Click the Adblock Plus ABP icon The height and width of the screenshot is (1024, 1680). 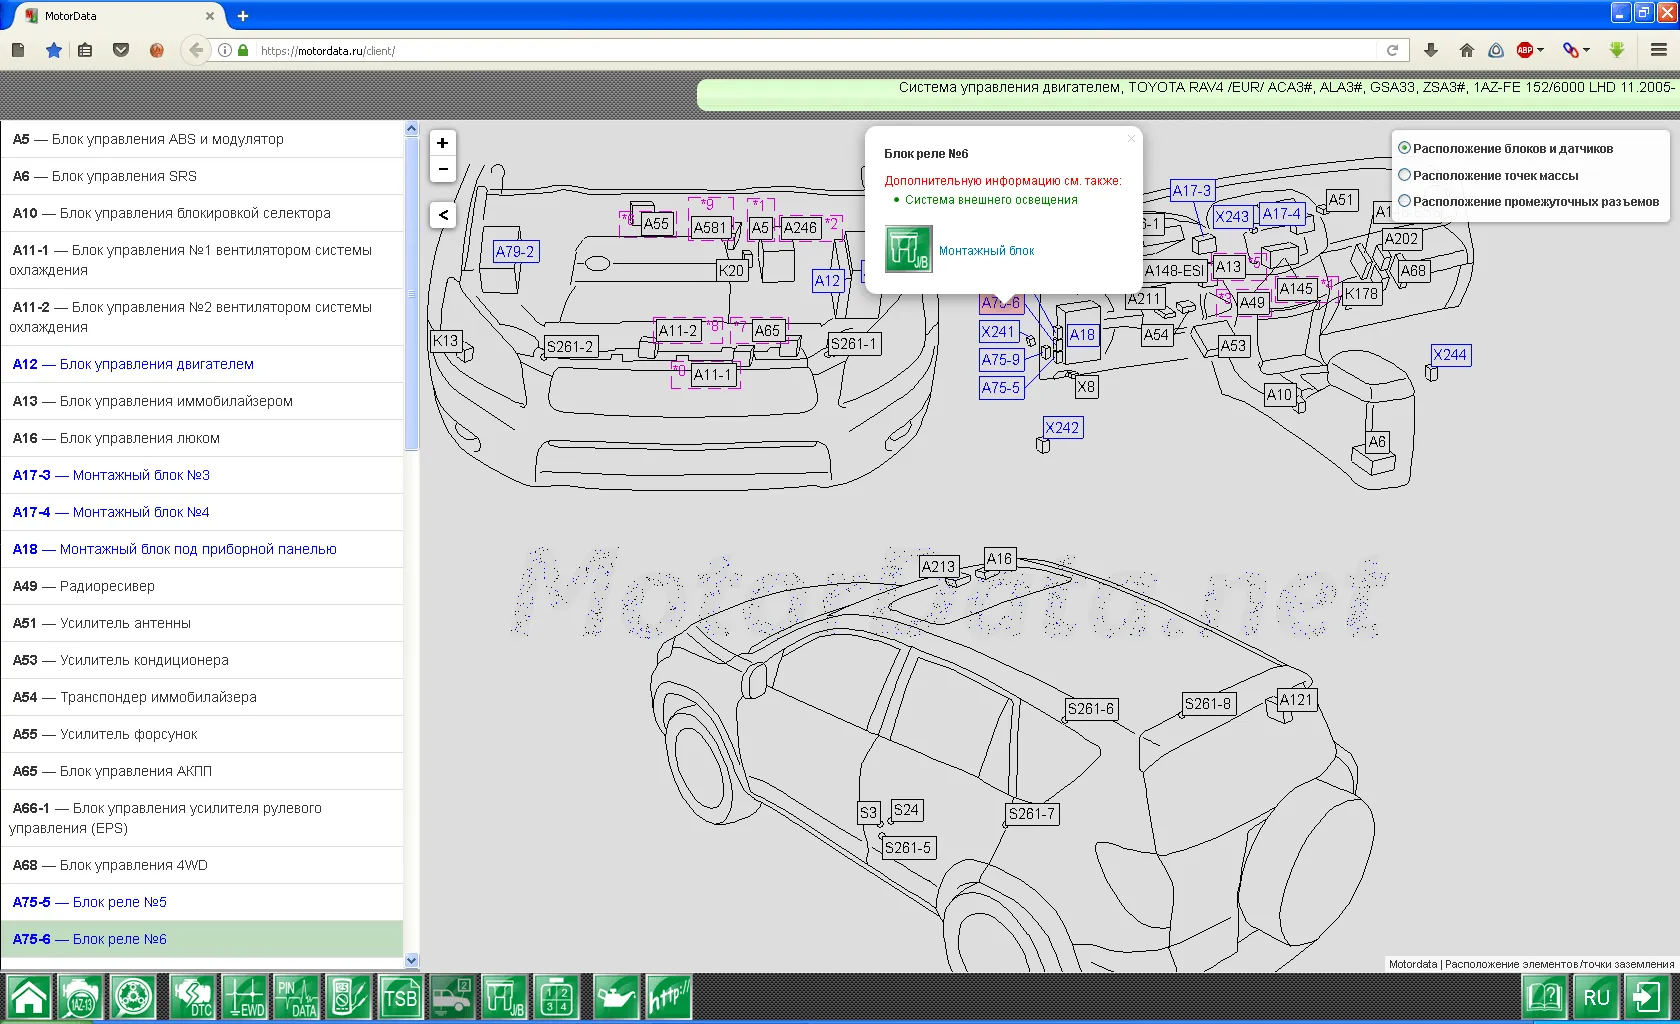click(x=1525, y=50)
